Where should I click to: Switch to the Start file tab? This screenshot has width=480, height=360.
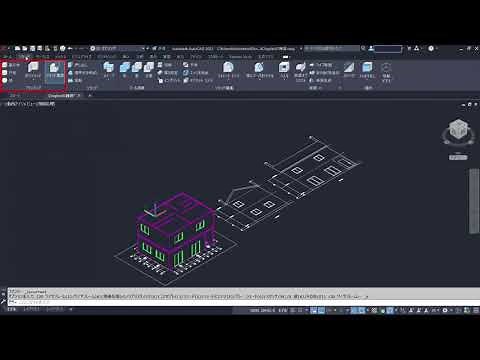pos(15,96)
